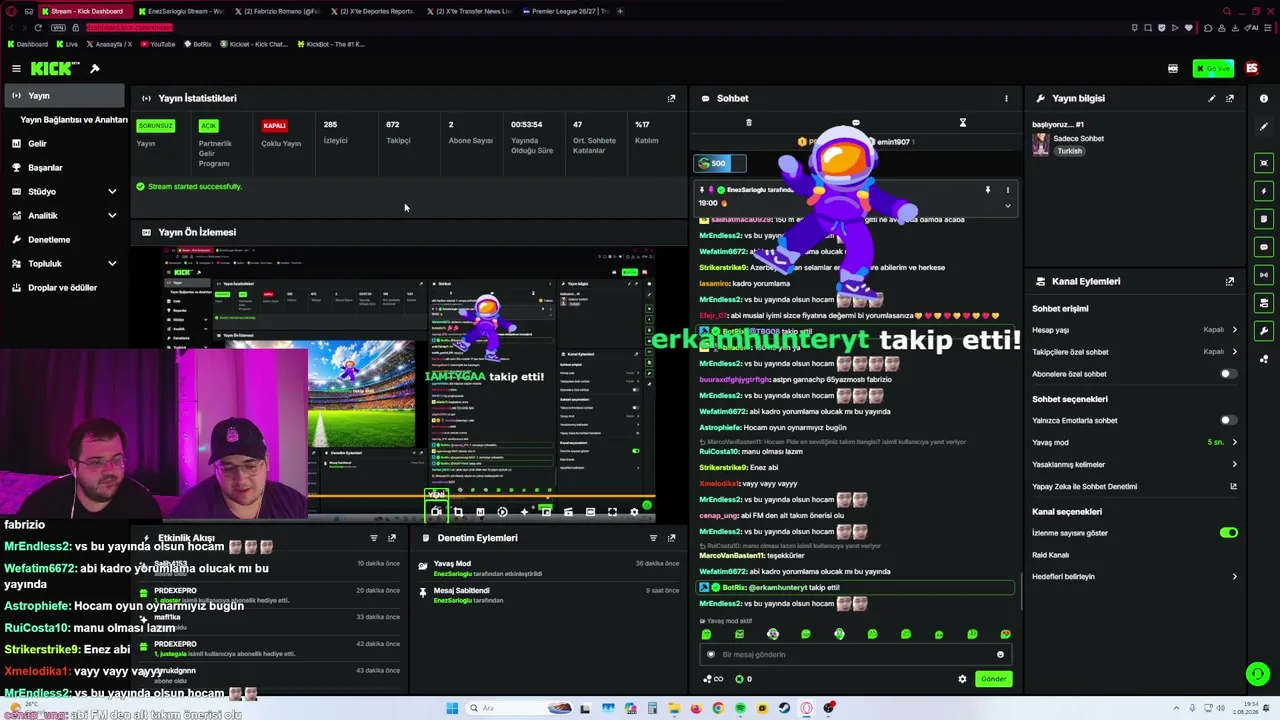Pop out the Kanal Eylemleri panel
Viewport: 1280px width, 720px height.
click(1230, 281)
